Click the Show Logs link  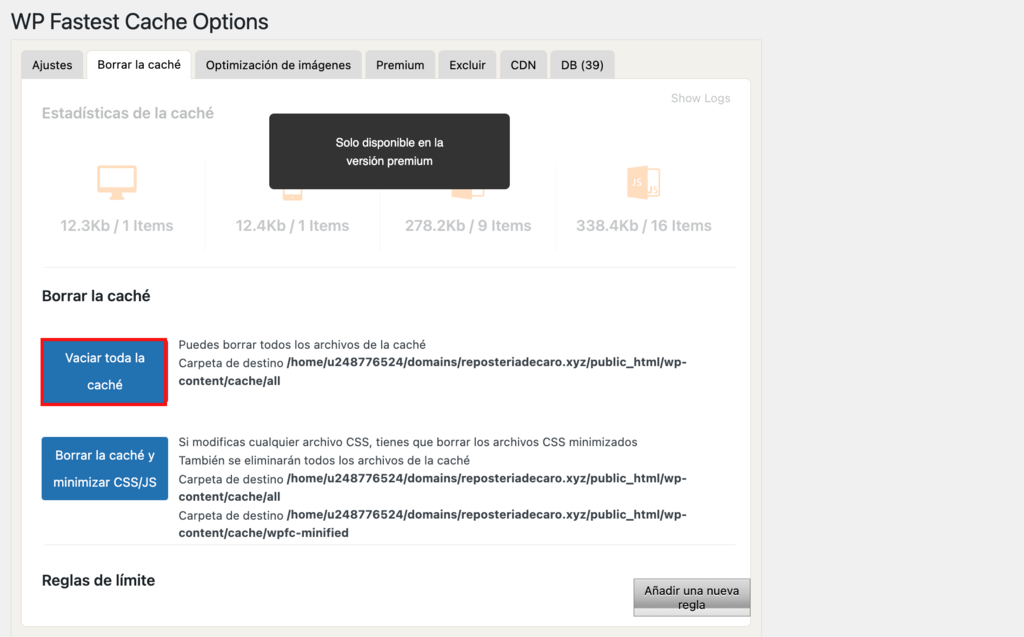(x=700, y=98)
